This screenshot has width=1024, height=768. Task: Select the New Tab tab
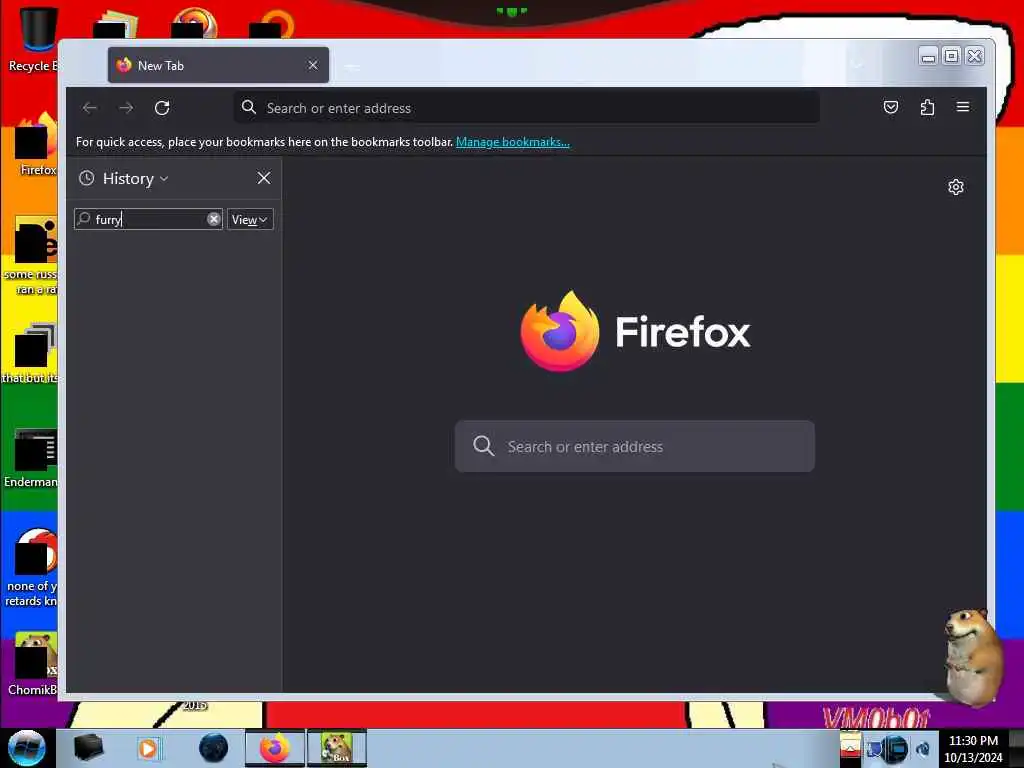(x=218, y=65)
